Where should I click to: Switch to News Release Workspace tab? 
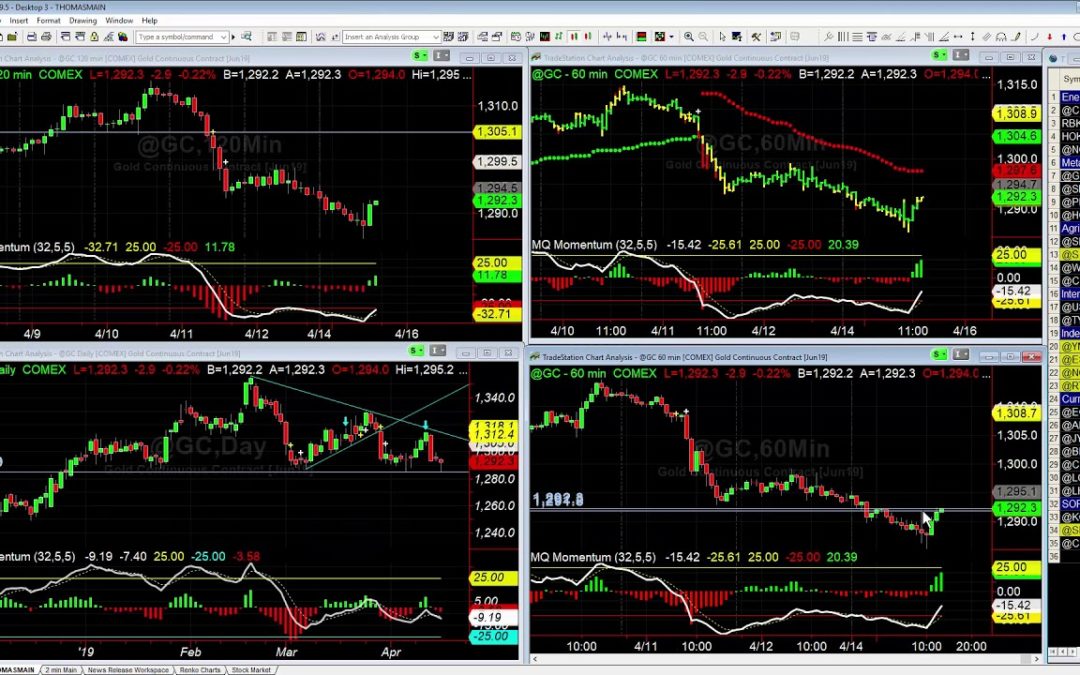coord(128,669)
